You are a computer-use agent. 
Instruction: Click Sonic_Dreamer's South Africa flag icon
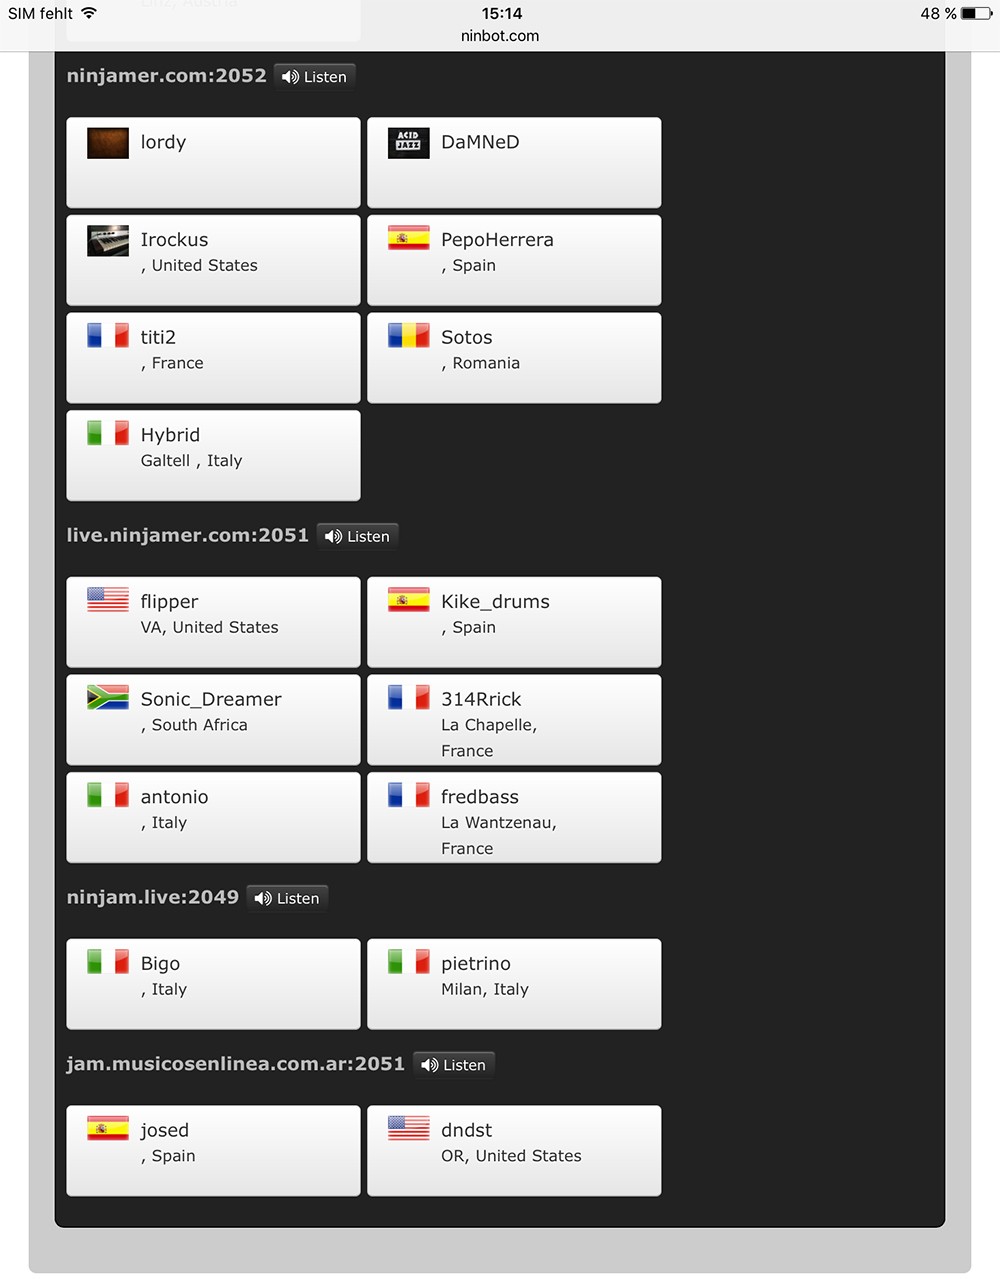[x=108, y=697]
